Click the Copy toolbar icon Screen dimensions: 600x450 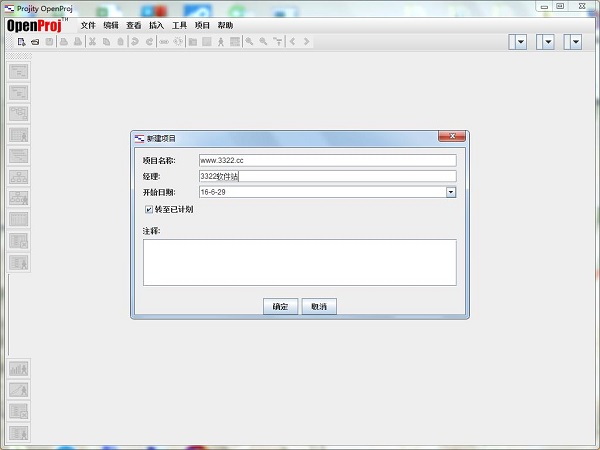(x=106, y=42)
